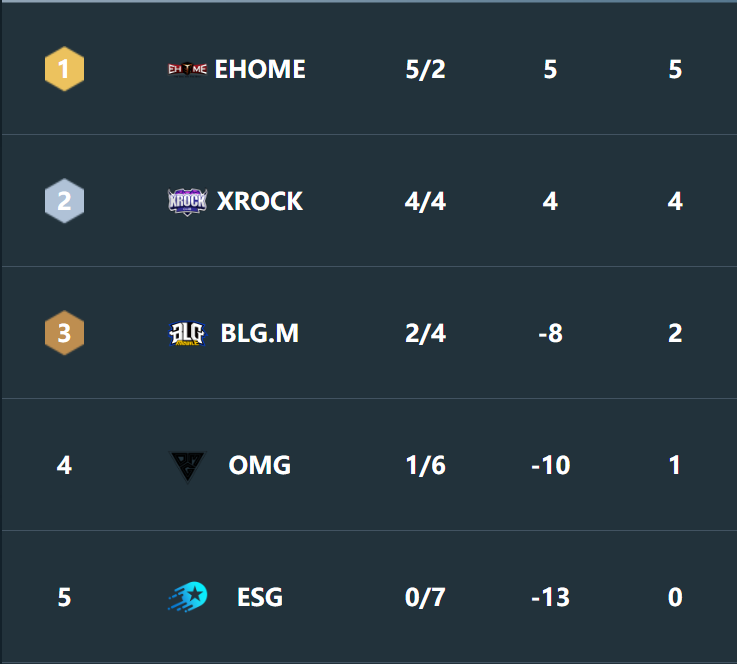
Task: Open the BLG.M team name
Action: (259, 333)
